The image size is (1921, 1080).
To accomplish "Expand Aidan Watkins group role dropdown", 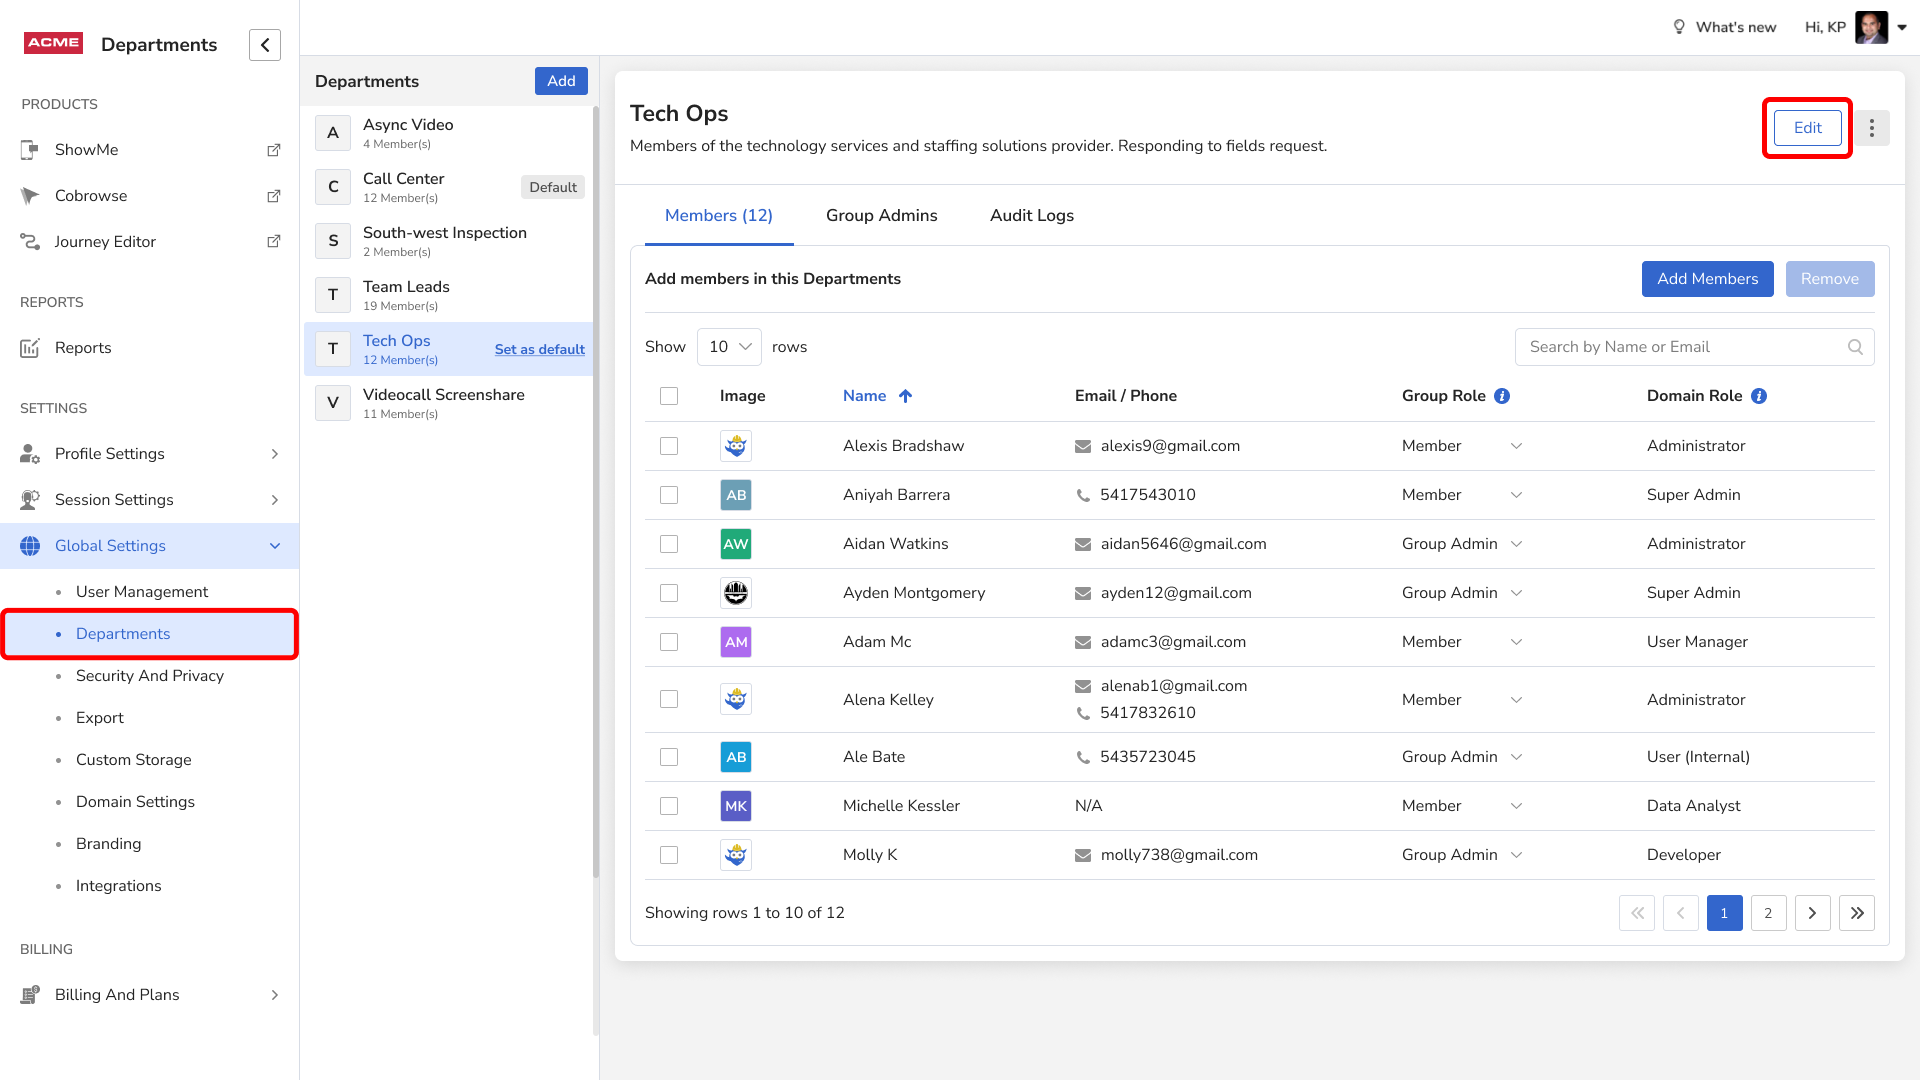I will click(1516, 544).
